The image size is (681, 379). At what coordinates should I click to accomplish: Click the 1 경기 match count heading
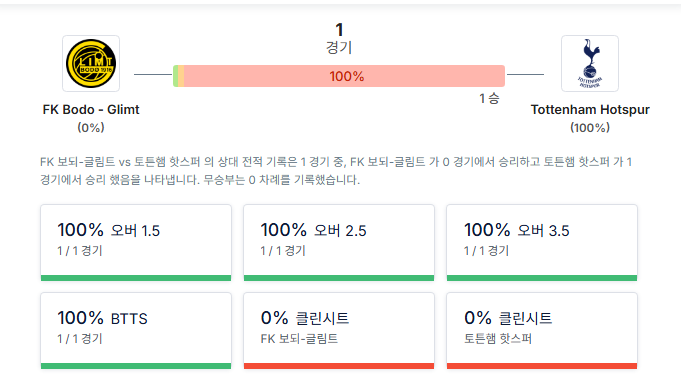339,38
